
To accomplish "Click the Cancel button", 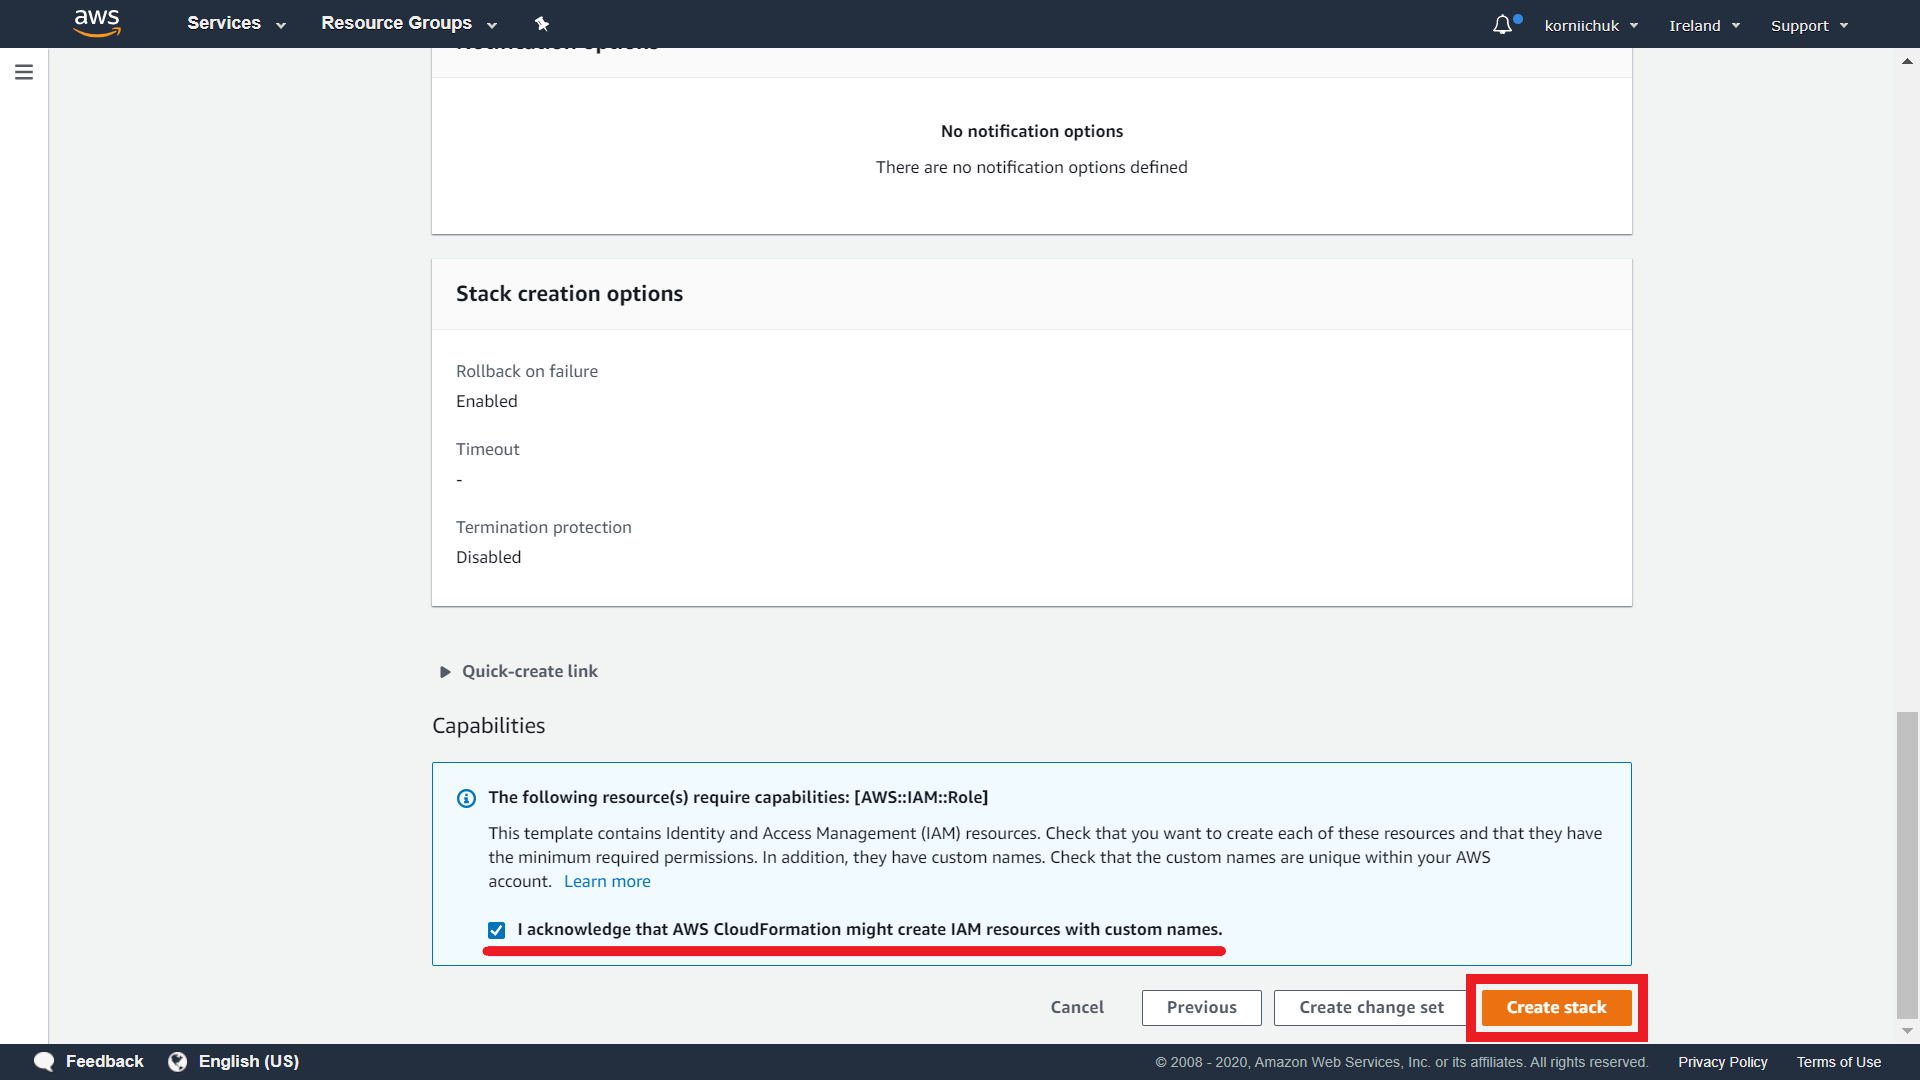I will (x=1076, y=1006).
